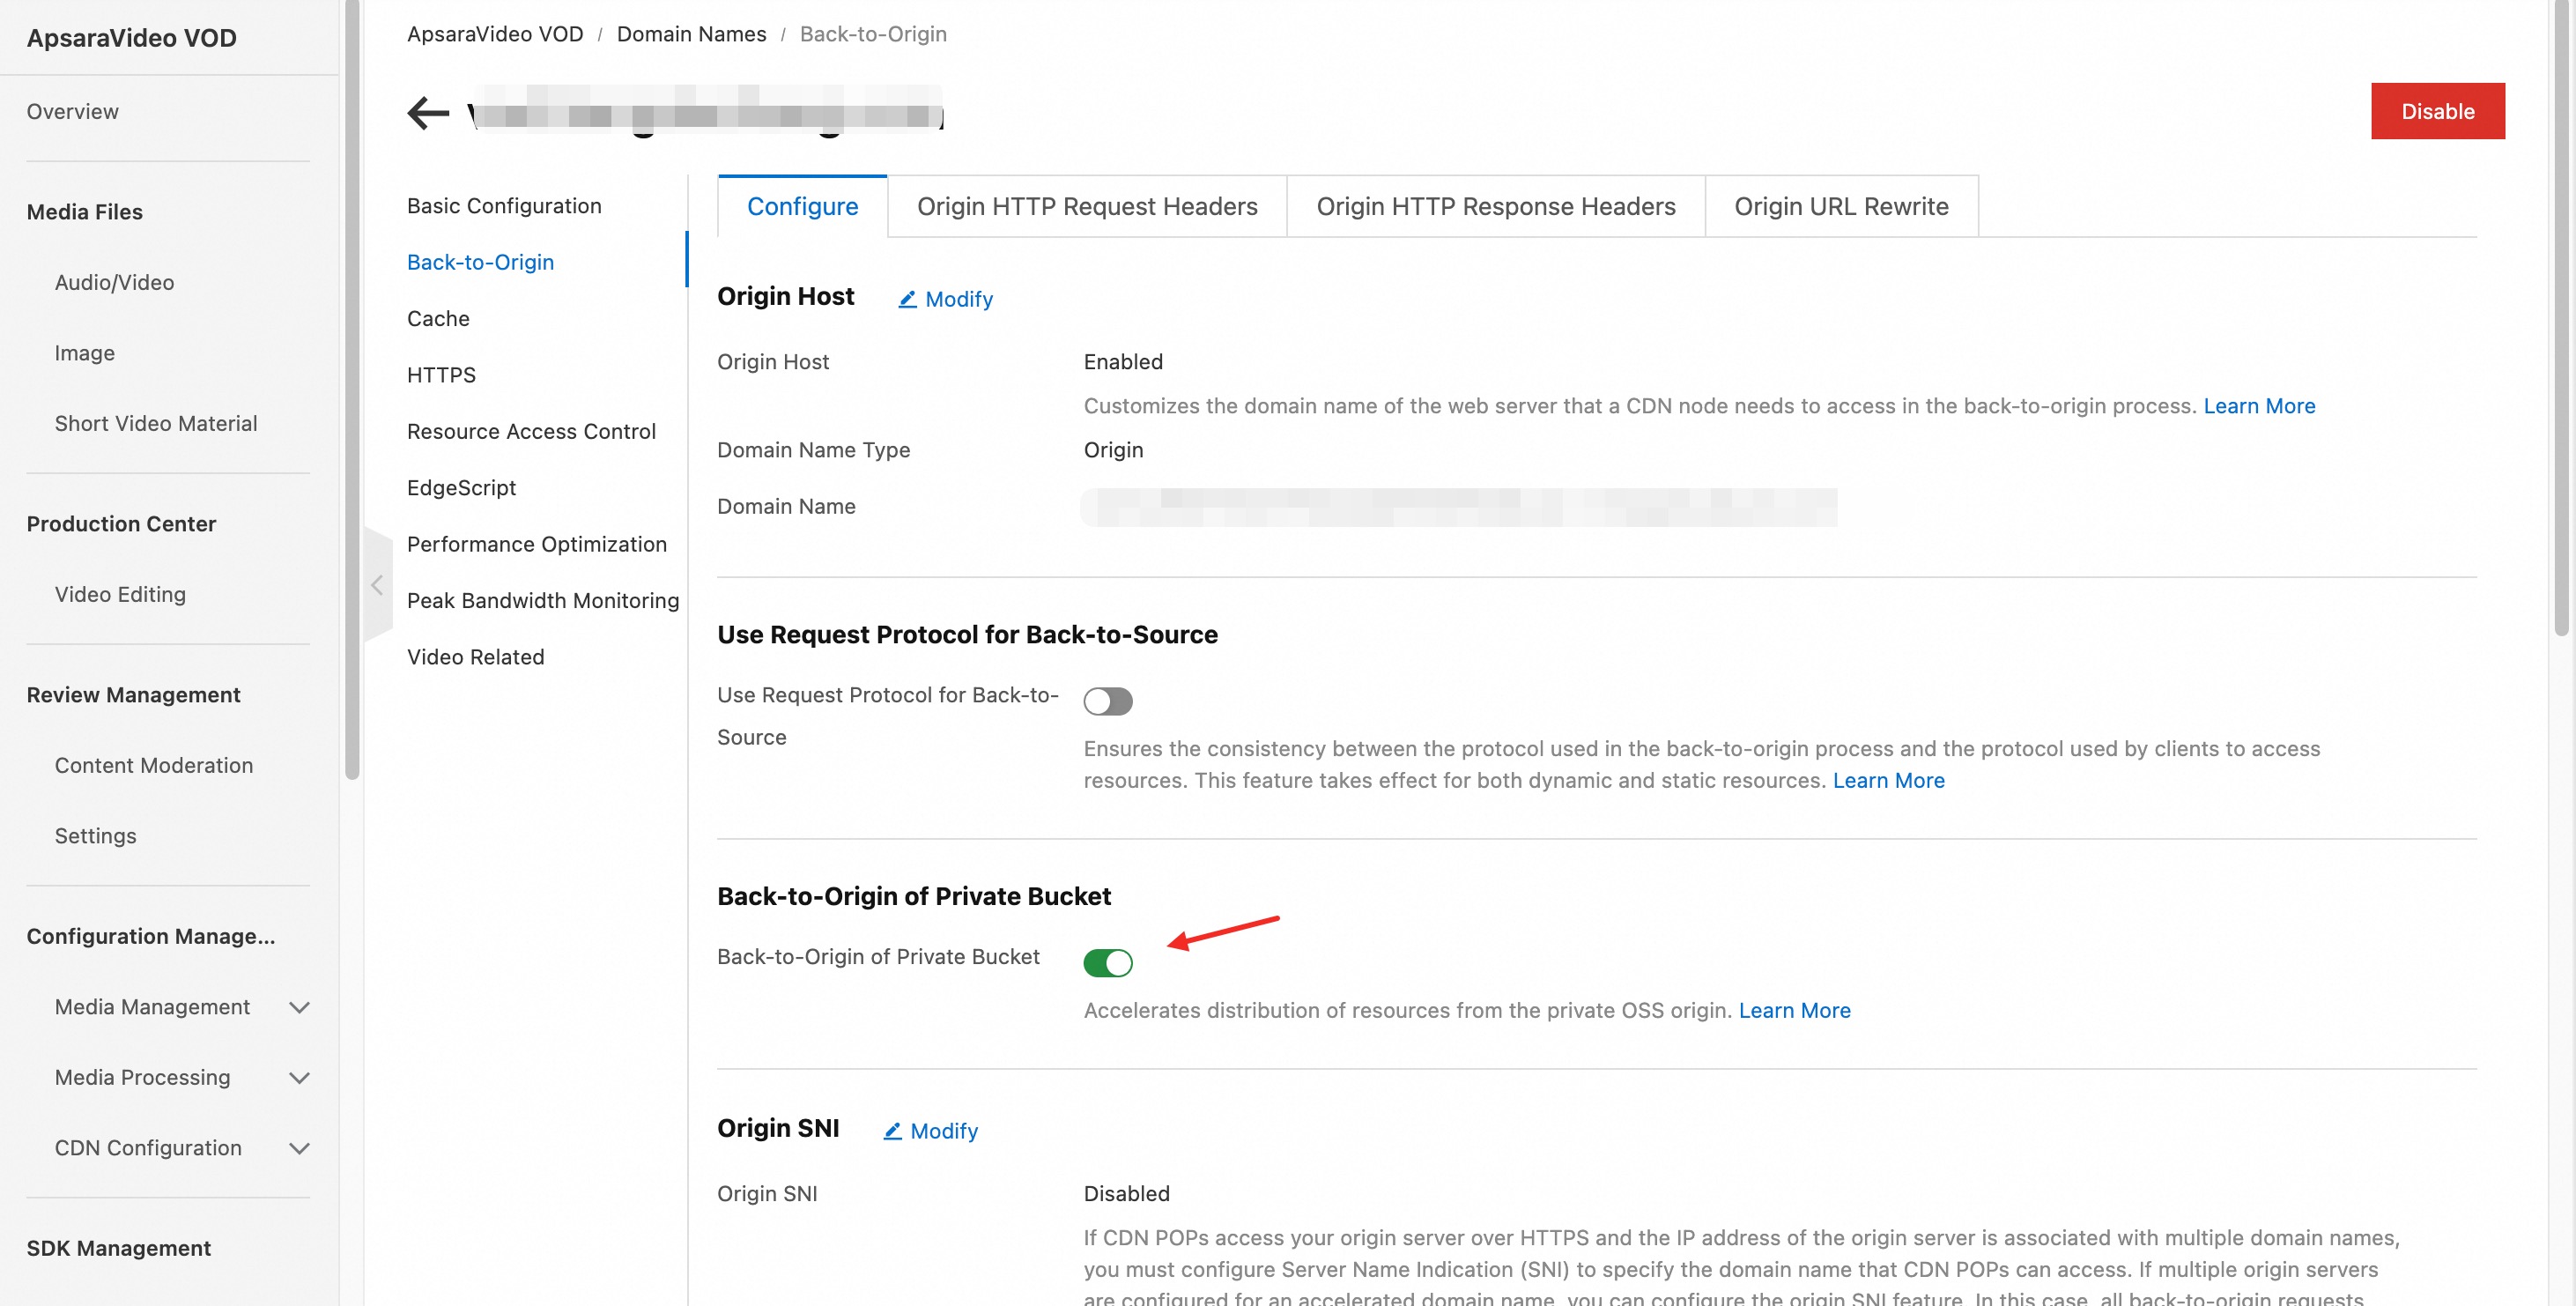Open the EdgeScript section
2576x1306 pixels.
tap(461, 488)
